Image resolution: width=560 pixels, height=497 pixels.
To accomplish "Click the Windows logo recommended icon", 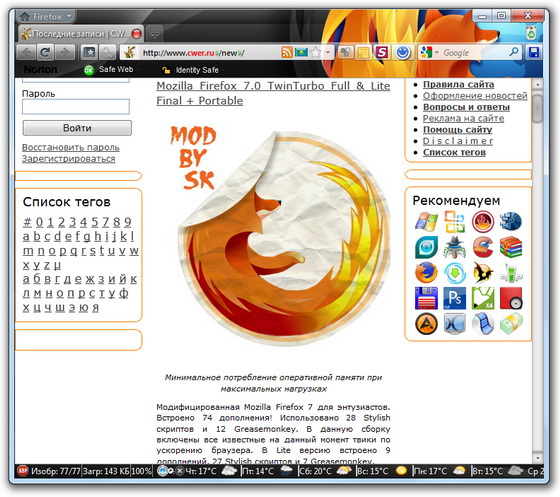I will coord(426,221).
